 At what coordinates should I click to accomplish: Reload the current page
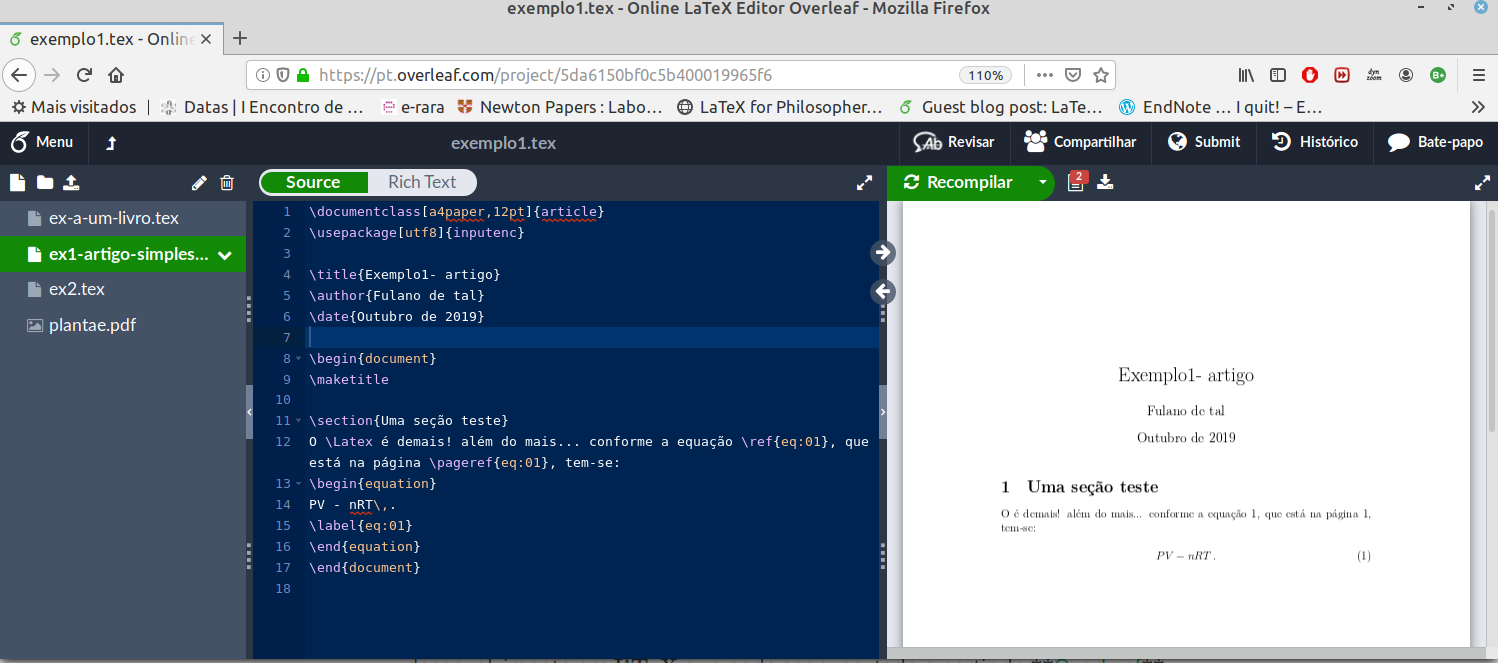click(85, 75)
